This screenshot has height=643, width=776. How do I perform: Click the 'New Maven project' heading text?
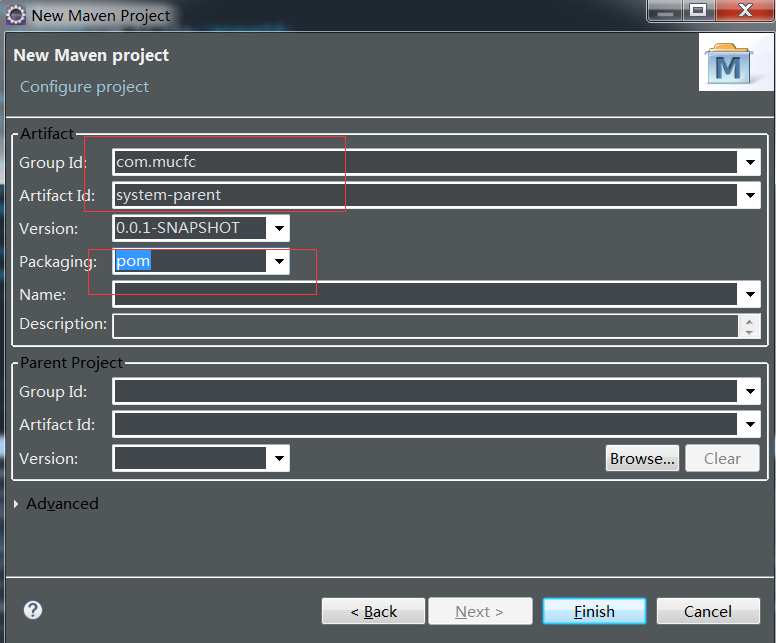[91, 55]
